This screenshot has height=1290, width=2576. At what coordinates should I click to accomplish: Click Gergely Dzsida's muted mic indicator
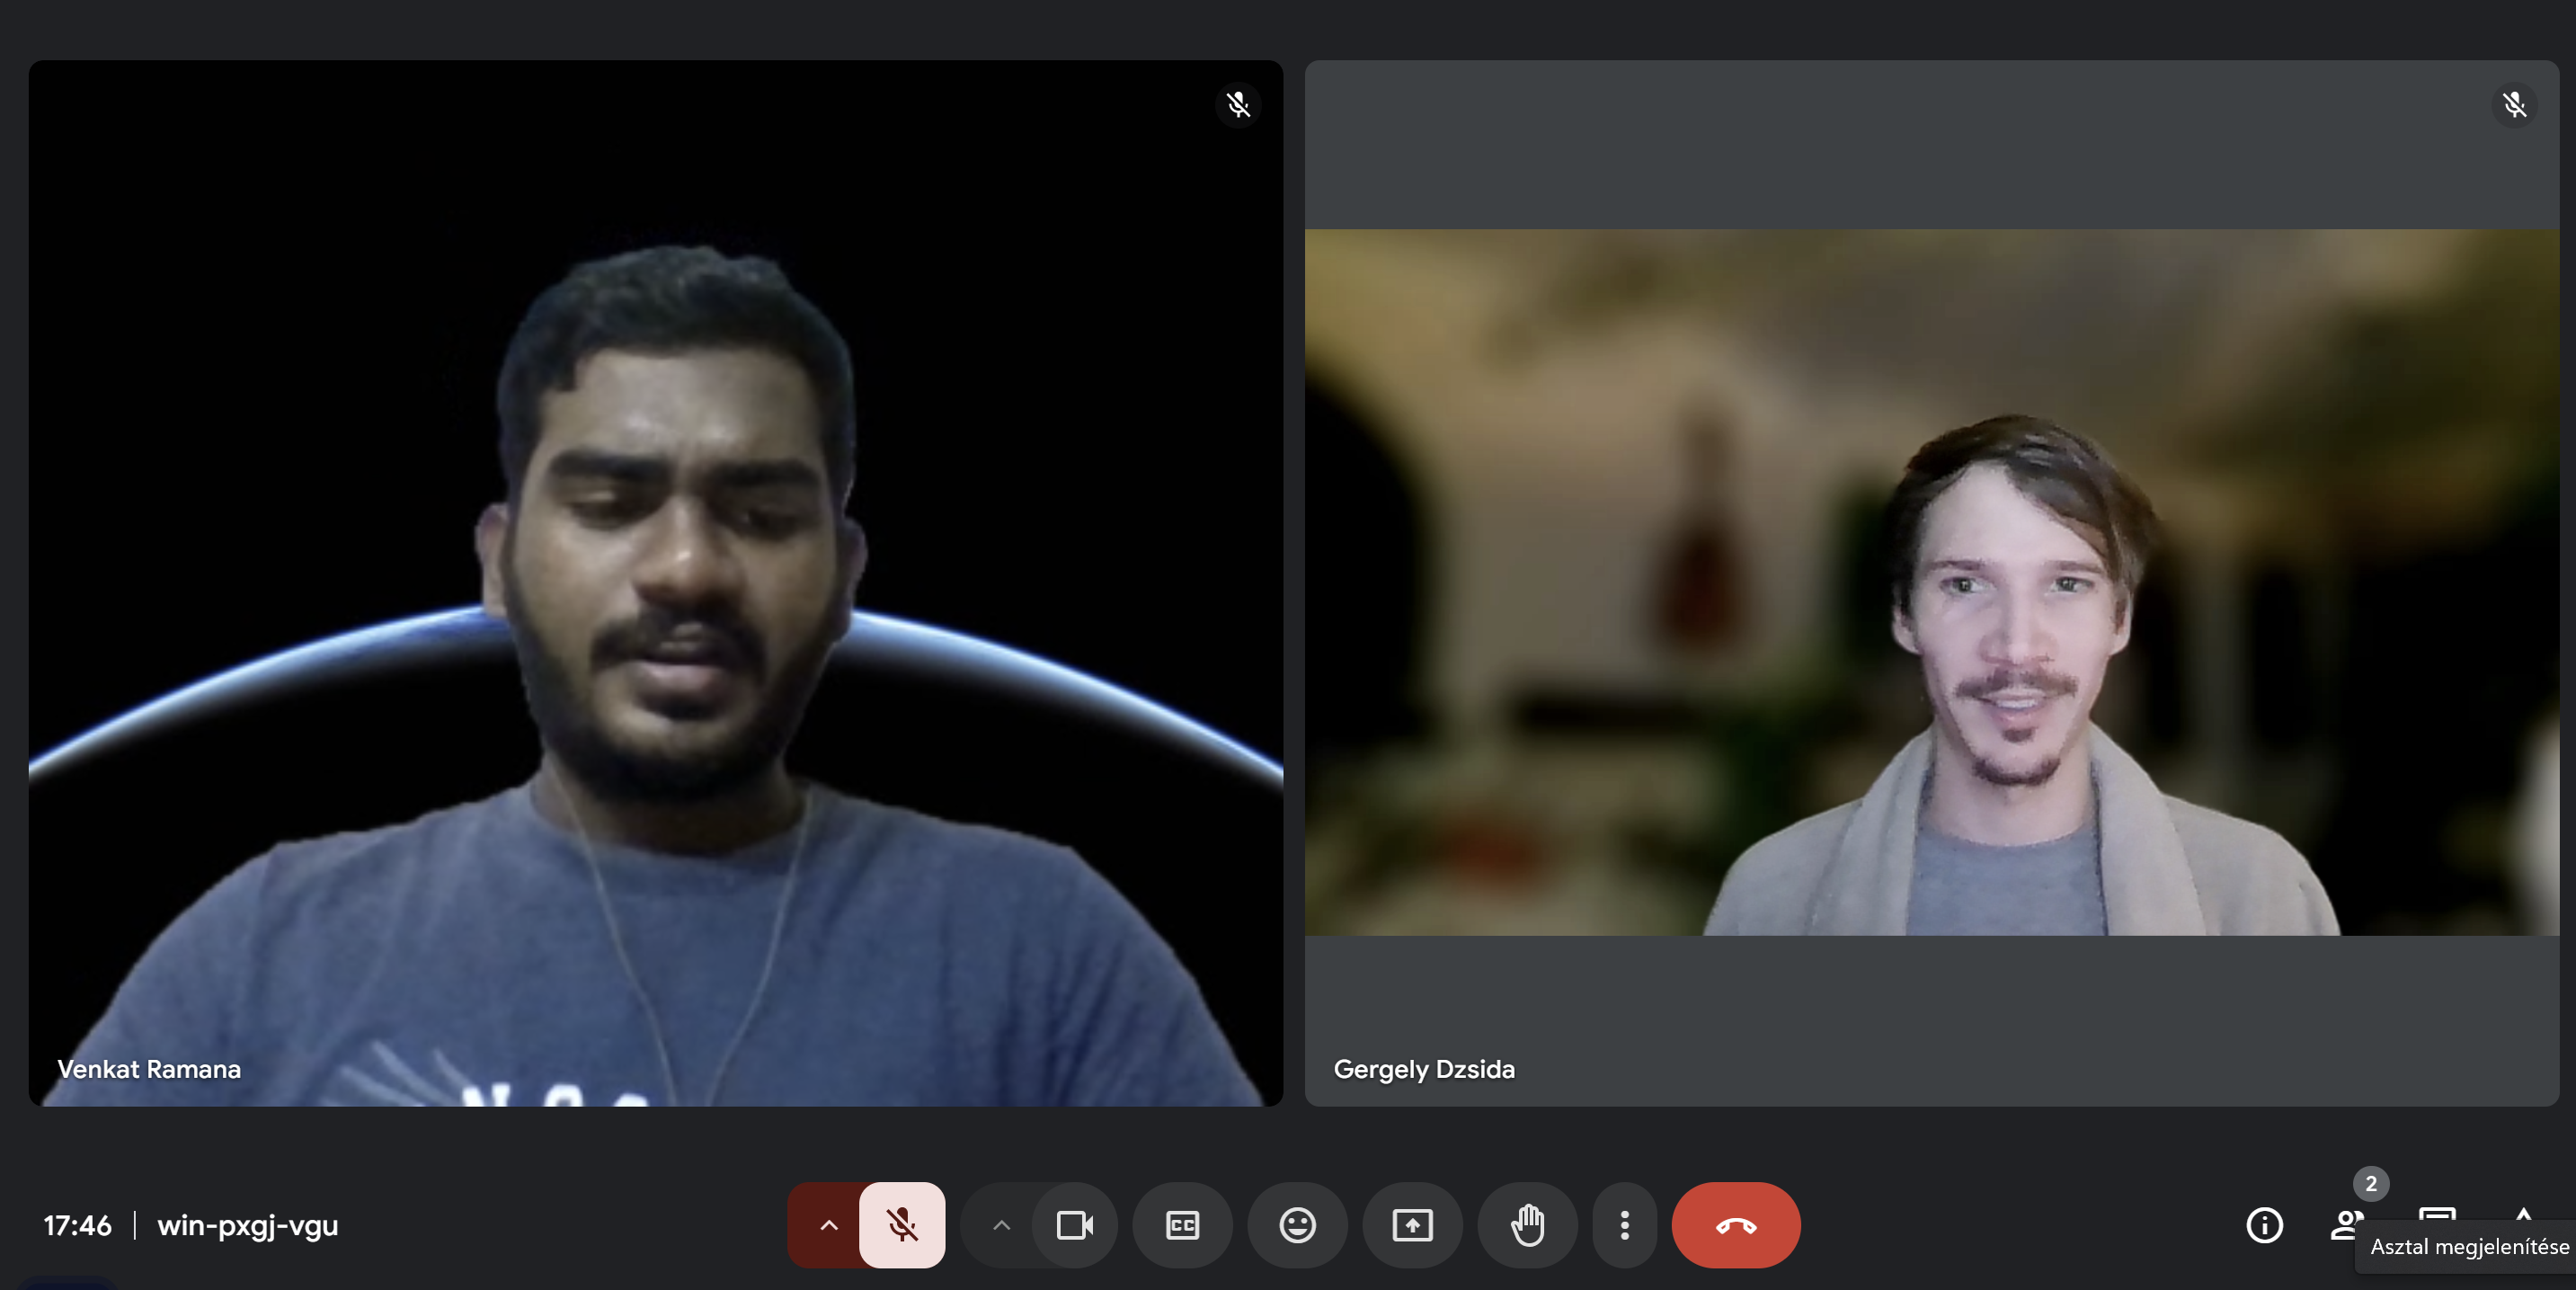click(x=2514, y=104)
